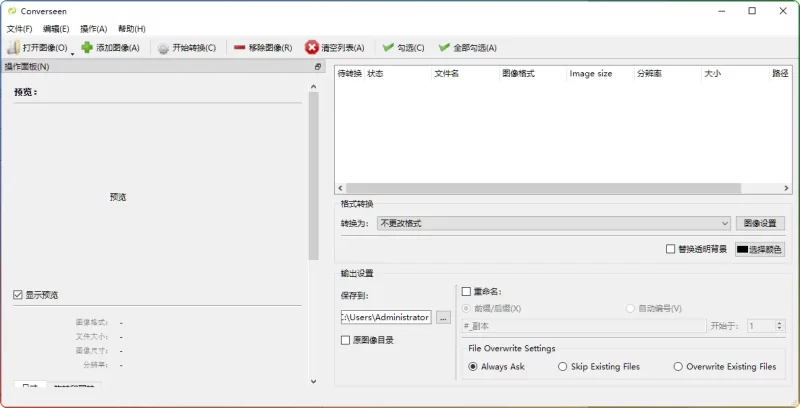Click the red minus 移除图像(R) icon
The image size is (800, 408).
coord(239,47)
